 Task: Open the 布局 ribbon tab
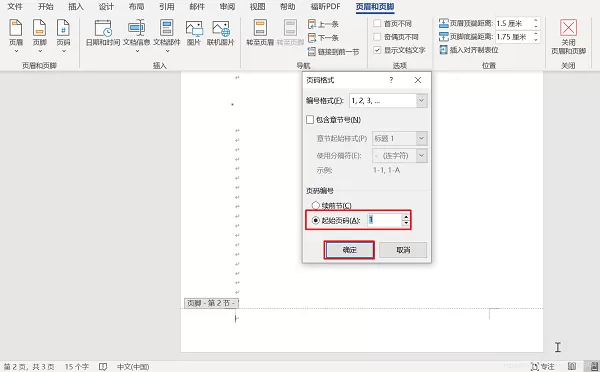(136, 7)
